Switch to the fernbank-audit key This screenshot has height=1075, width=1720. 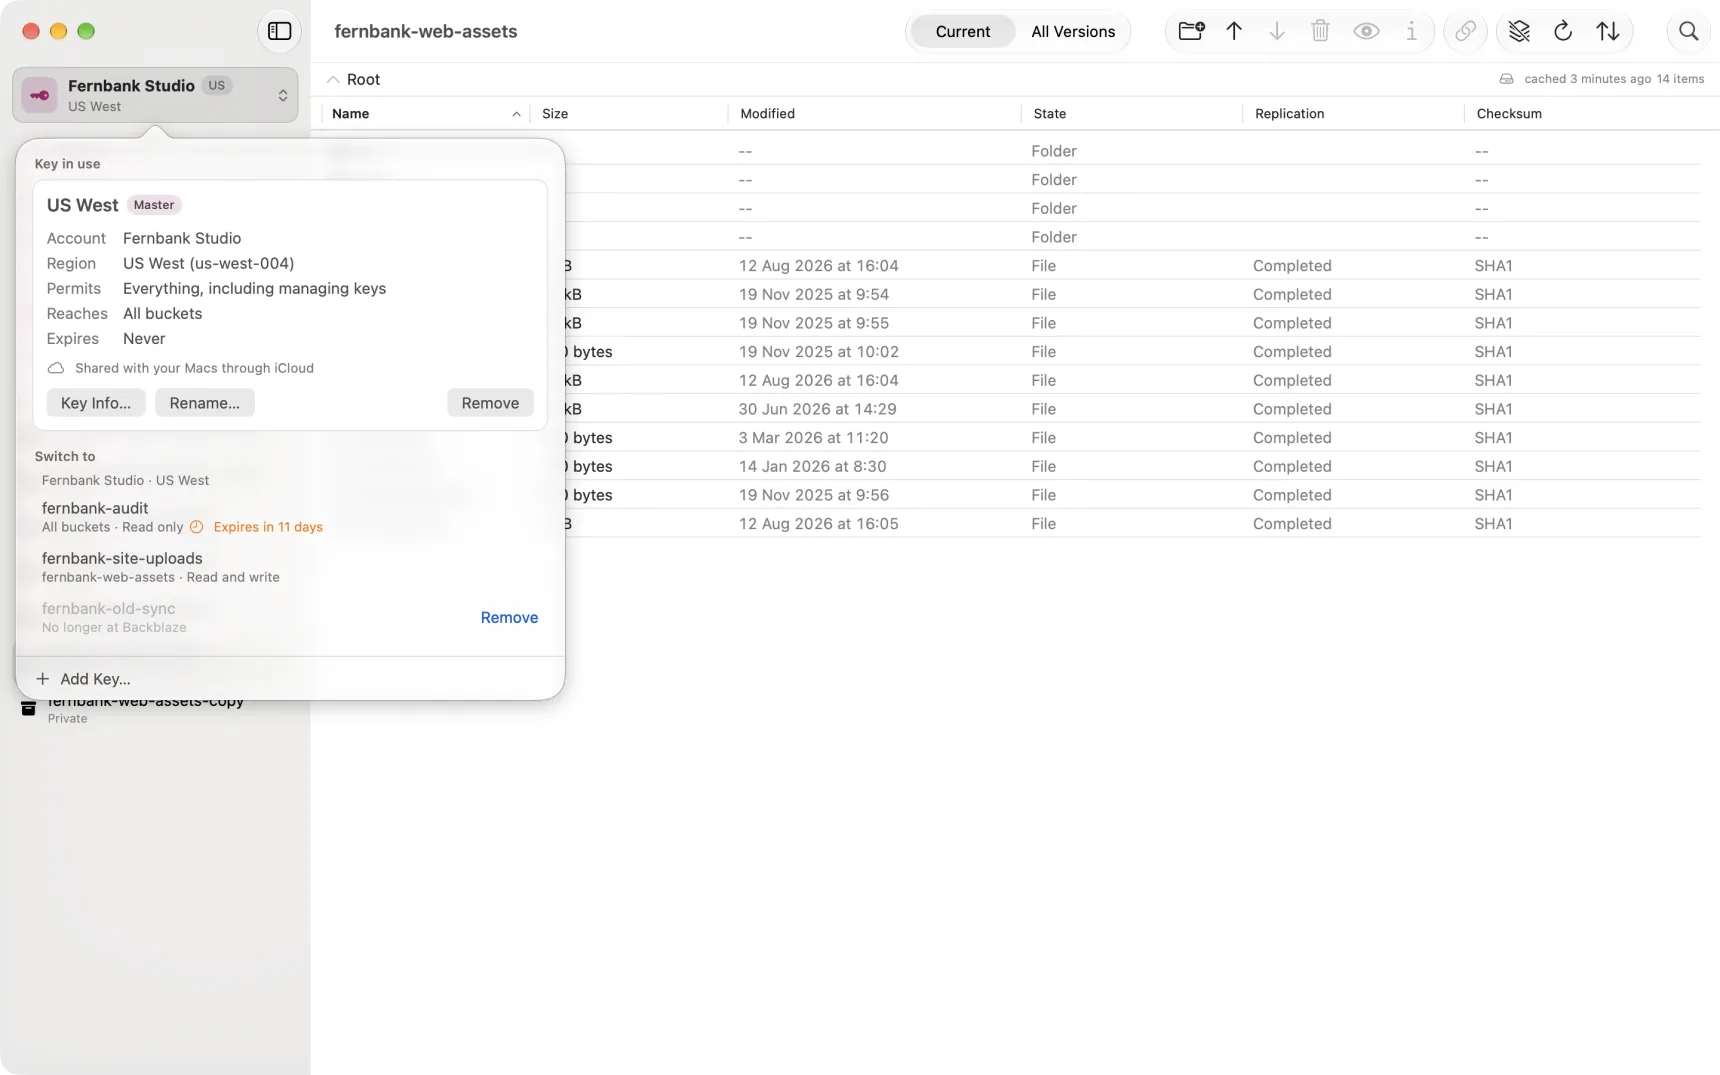coord(290,517)
